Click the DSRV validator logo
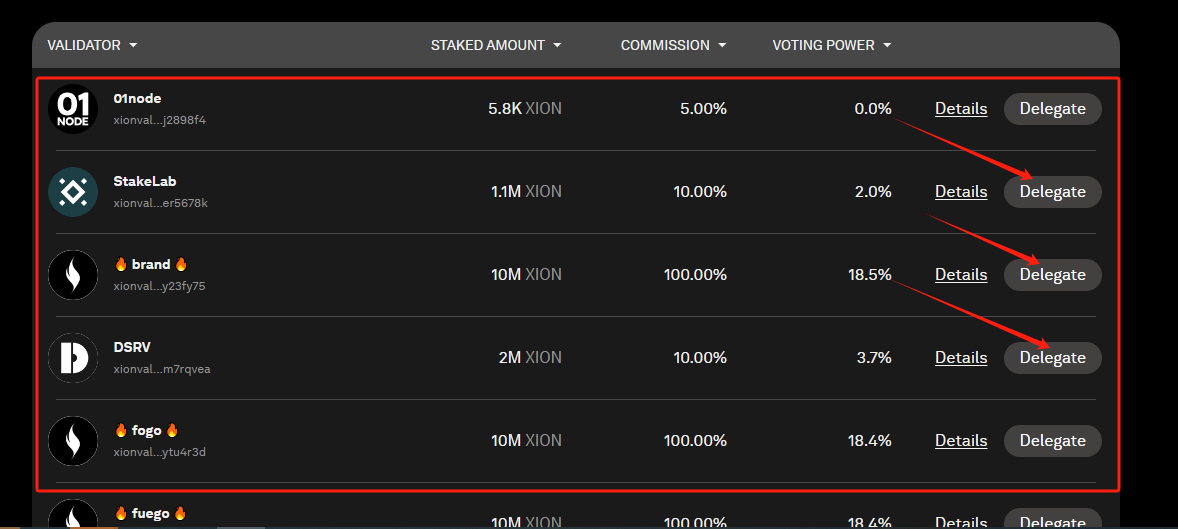The height and width of the screenshot is (529, 1178). 73,358
